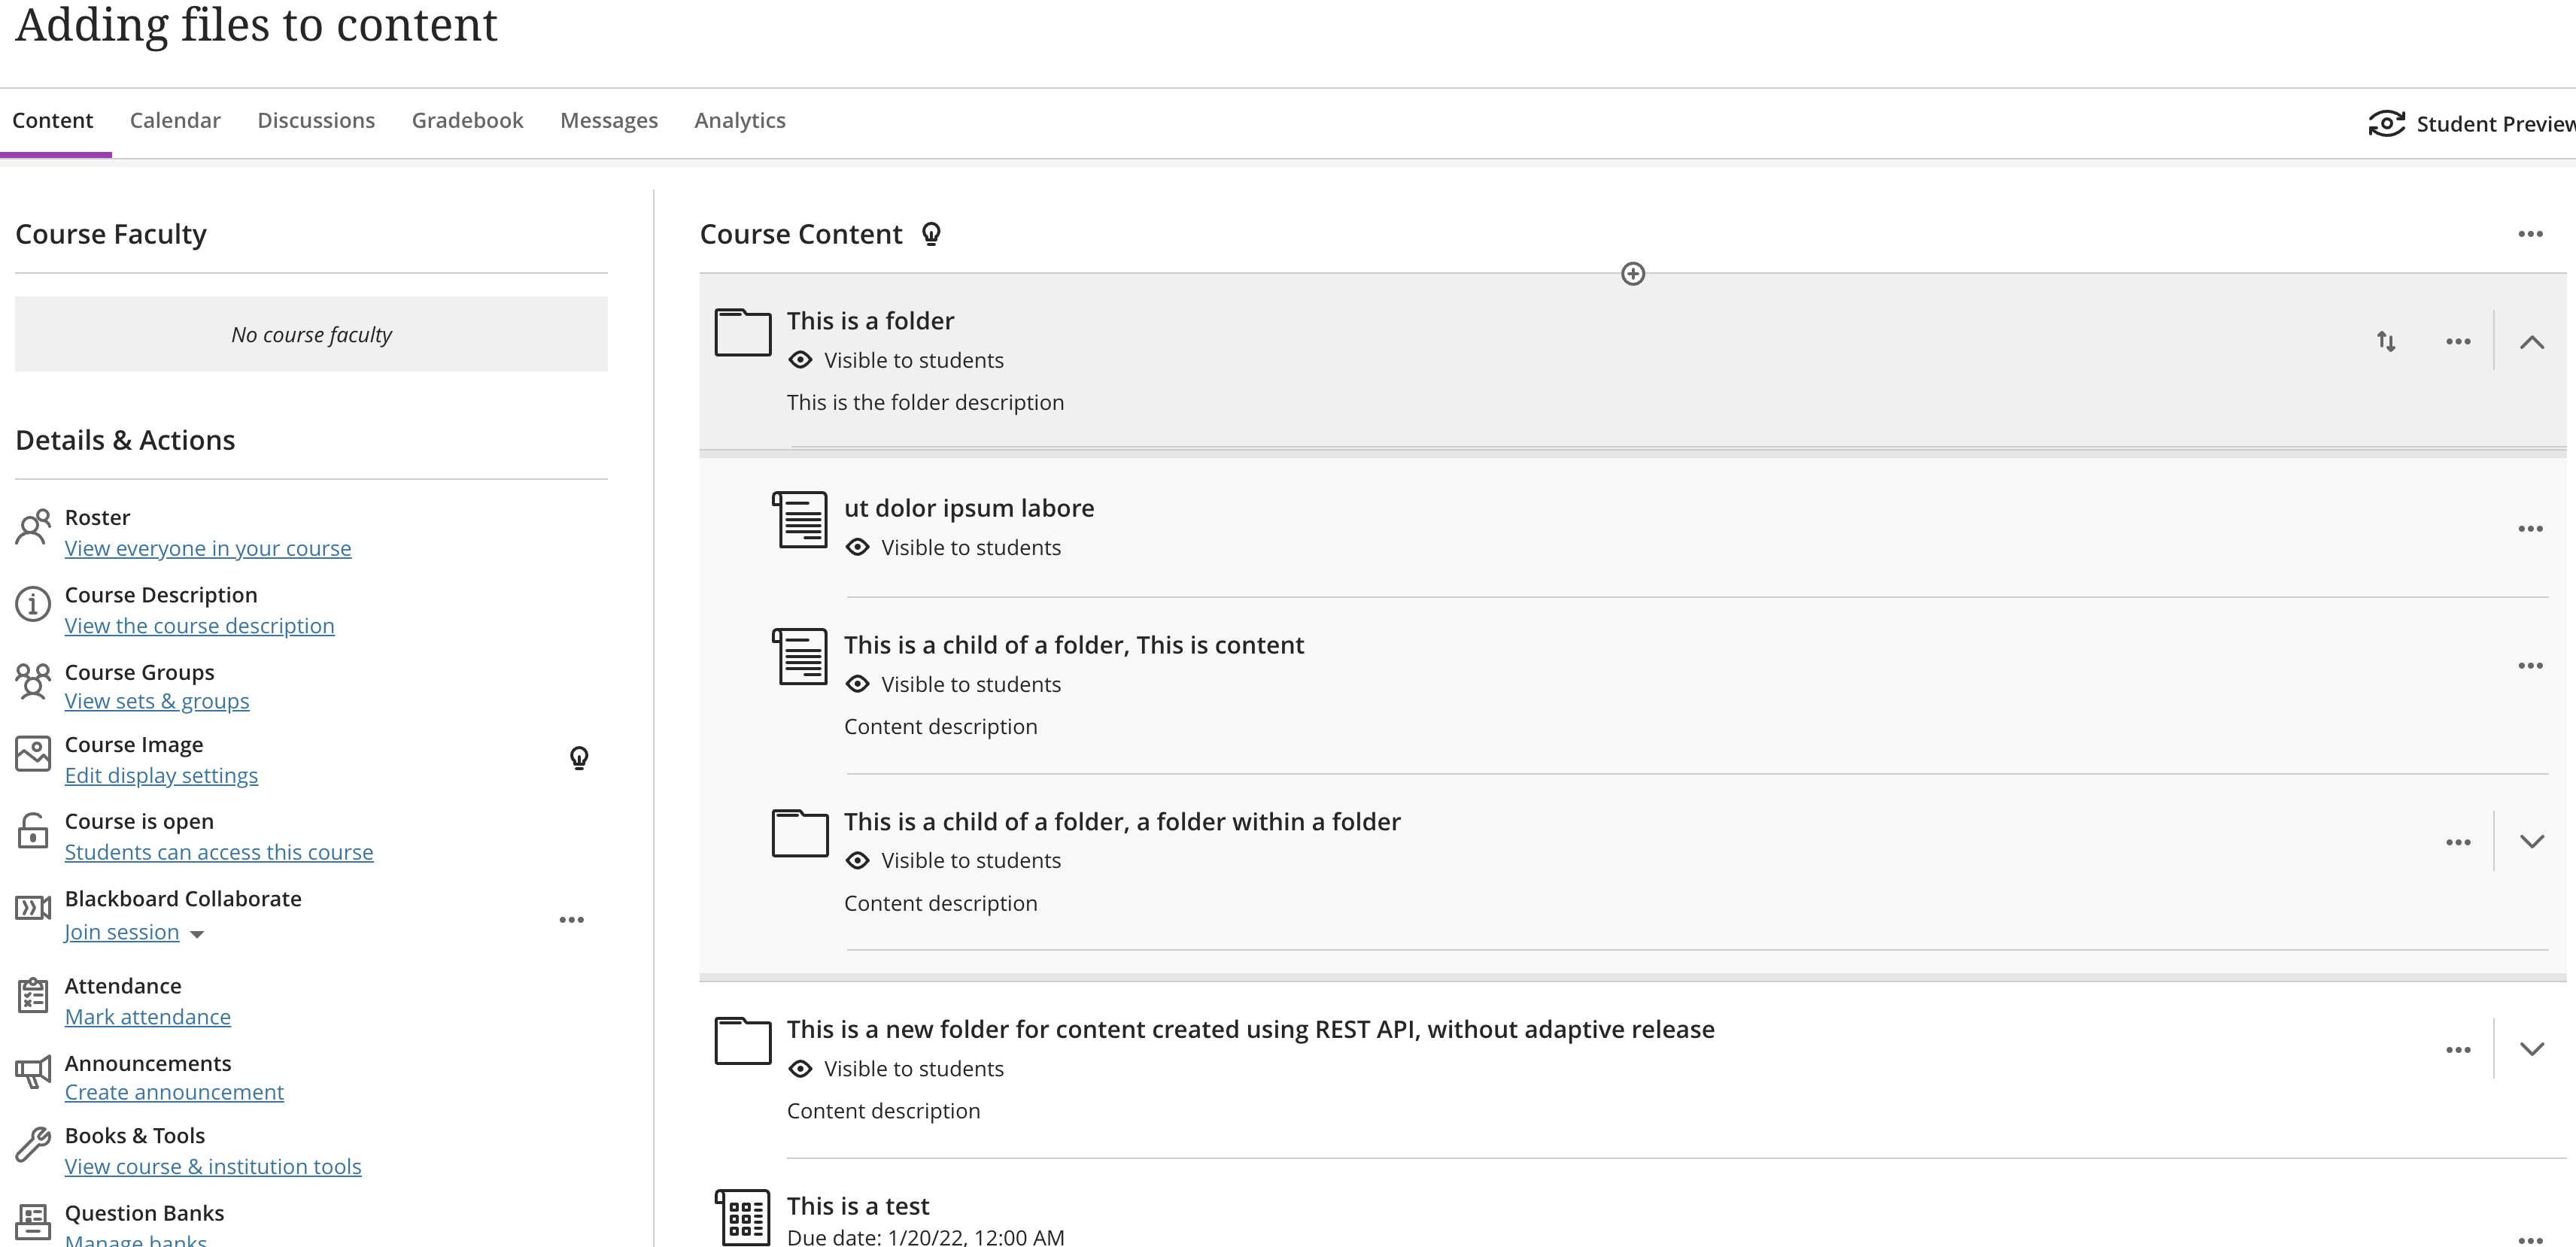Screen dimensions: 2576x1247
Task: Click the lightbulb beside Course Image
Action: 579,758
